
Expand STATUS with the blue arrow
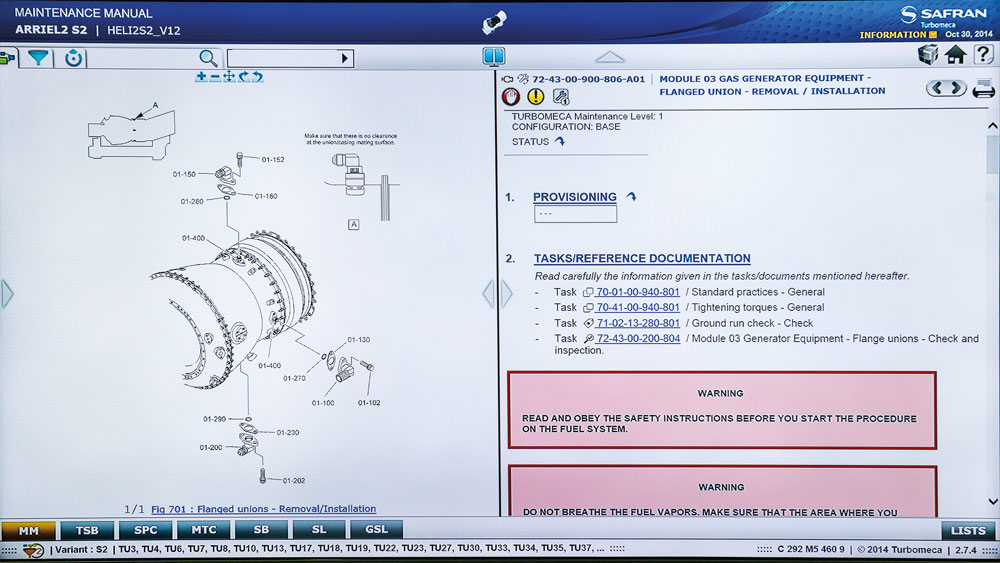pyautogui.click(x=560, y=142)
